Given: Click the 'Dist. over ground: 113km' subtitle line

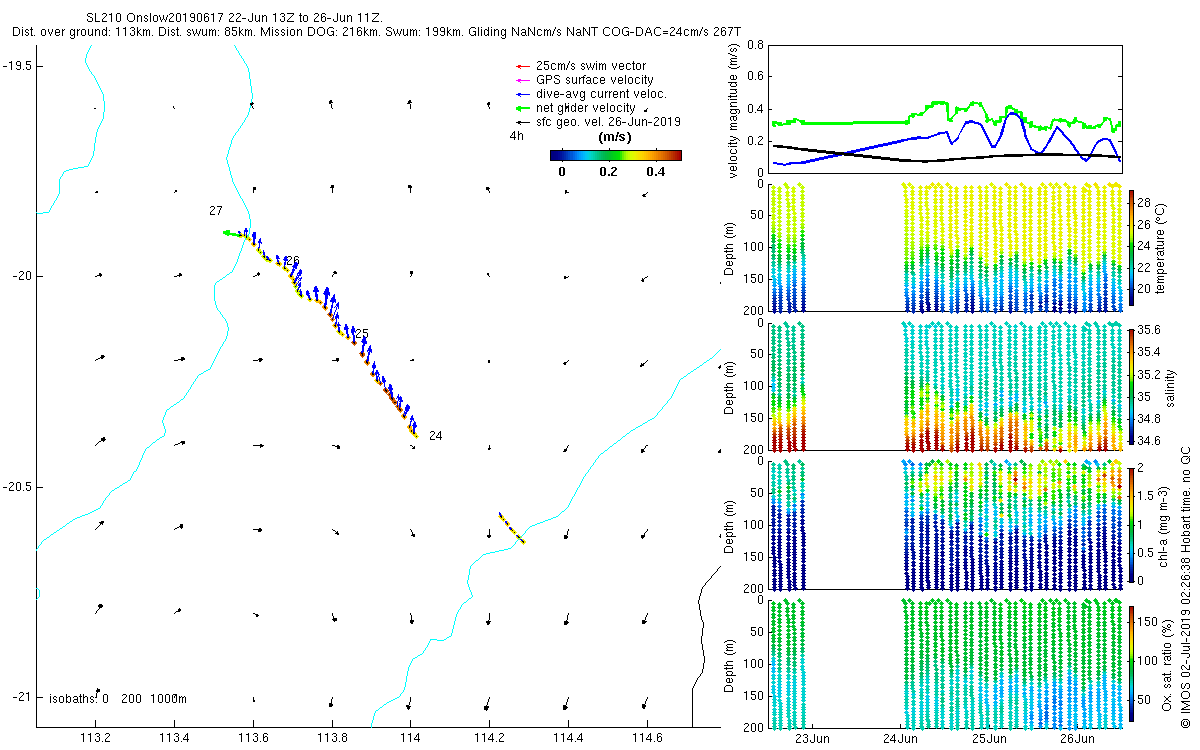Looking at the screenshot, I should point(378,32).
